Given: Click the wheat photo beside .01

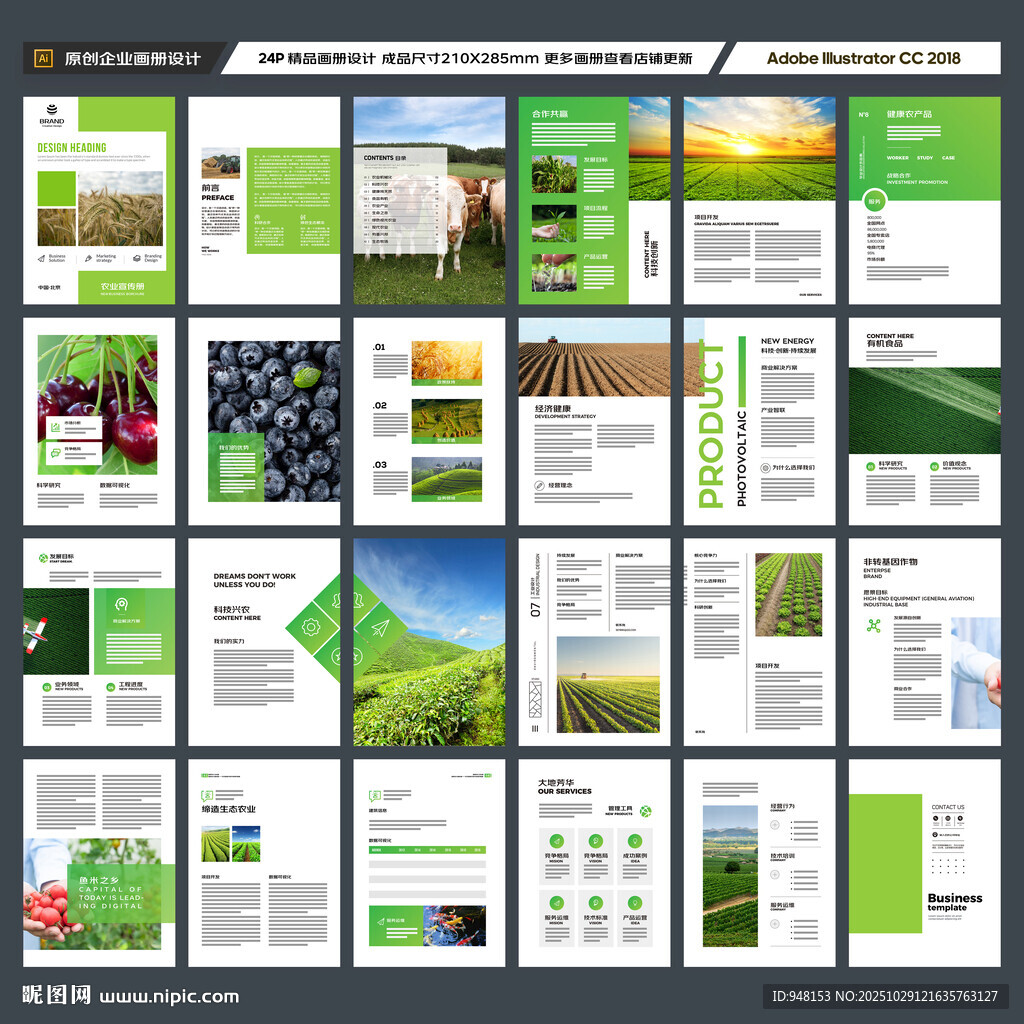Looking at the screenshot, I should point(447,362).
